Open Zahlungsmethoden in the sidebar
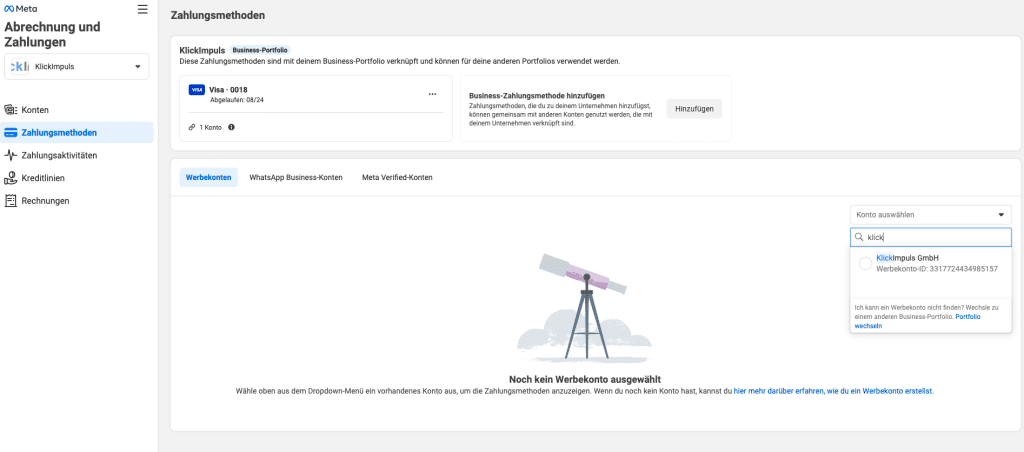This screenshot has height=452, width=1024. [x=58, y=132]
